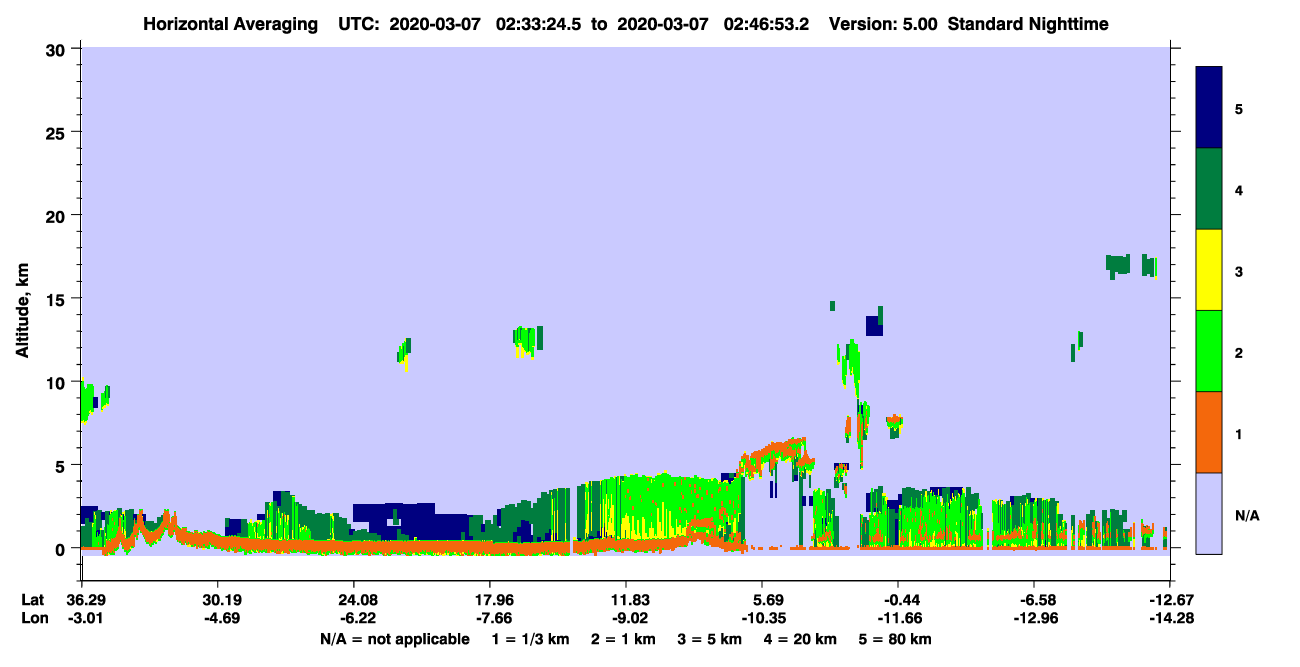Screen dimensions: 1300x667
Task: Click the '3 = 5 km' legend note
Action: pyautogui.click(x=711, y=639)
